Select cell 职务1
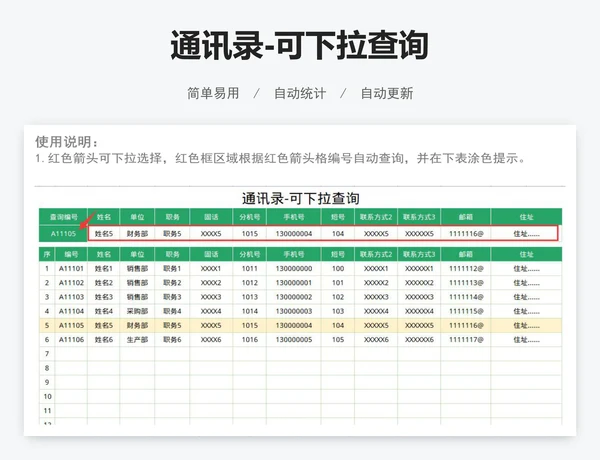Viewport: 600px width, 460px height. pyautogui.click(x=172, y=269)
